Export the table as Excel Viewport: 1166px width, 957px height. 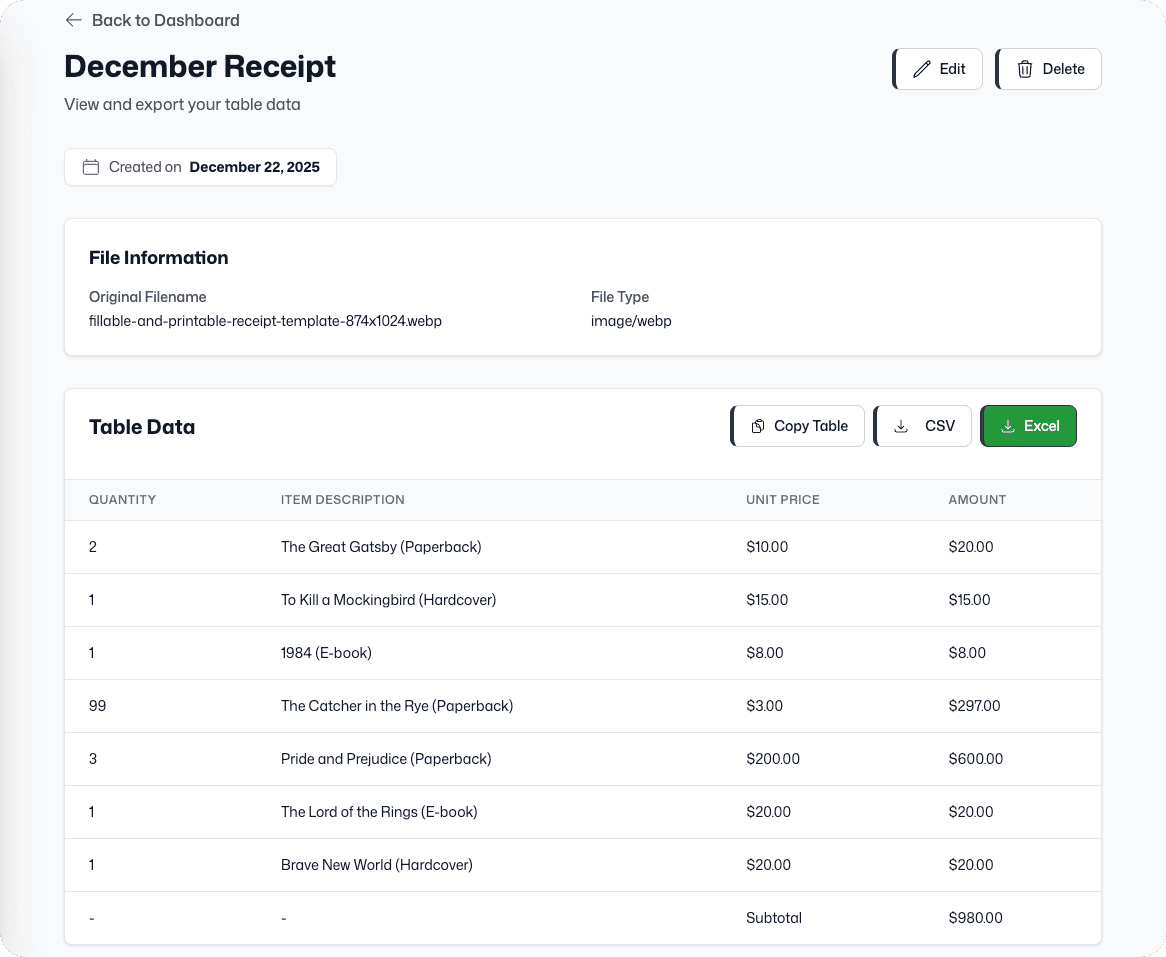click(x=1029, y=426)
